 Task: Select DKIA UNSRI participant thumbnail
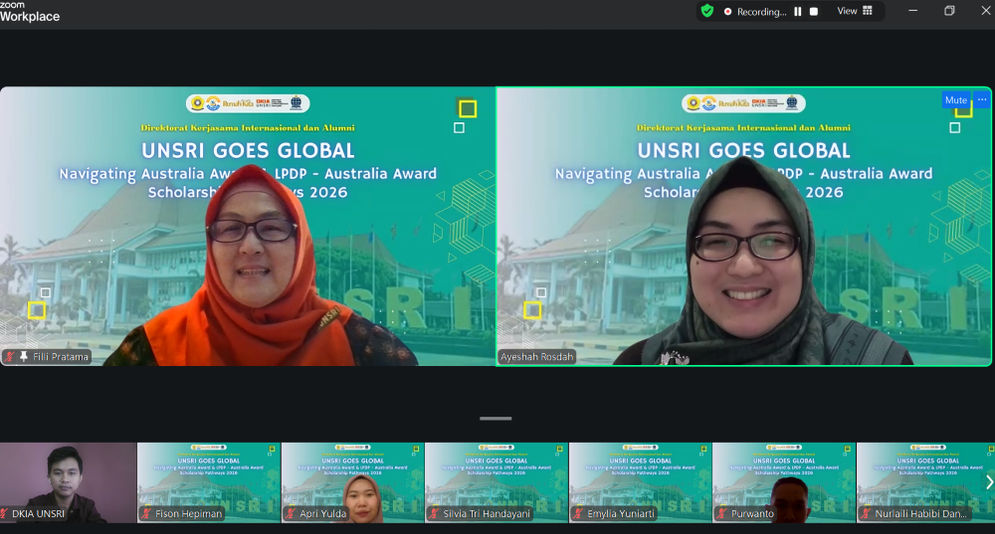pos(68,480)
